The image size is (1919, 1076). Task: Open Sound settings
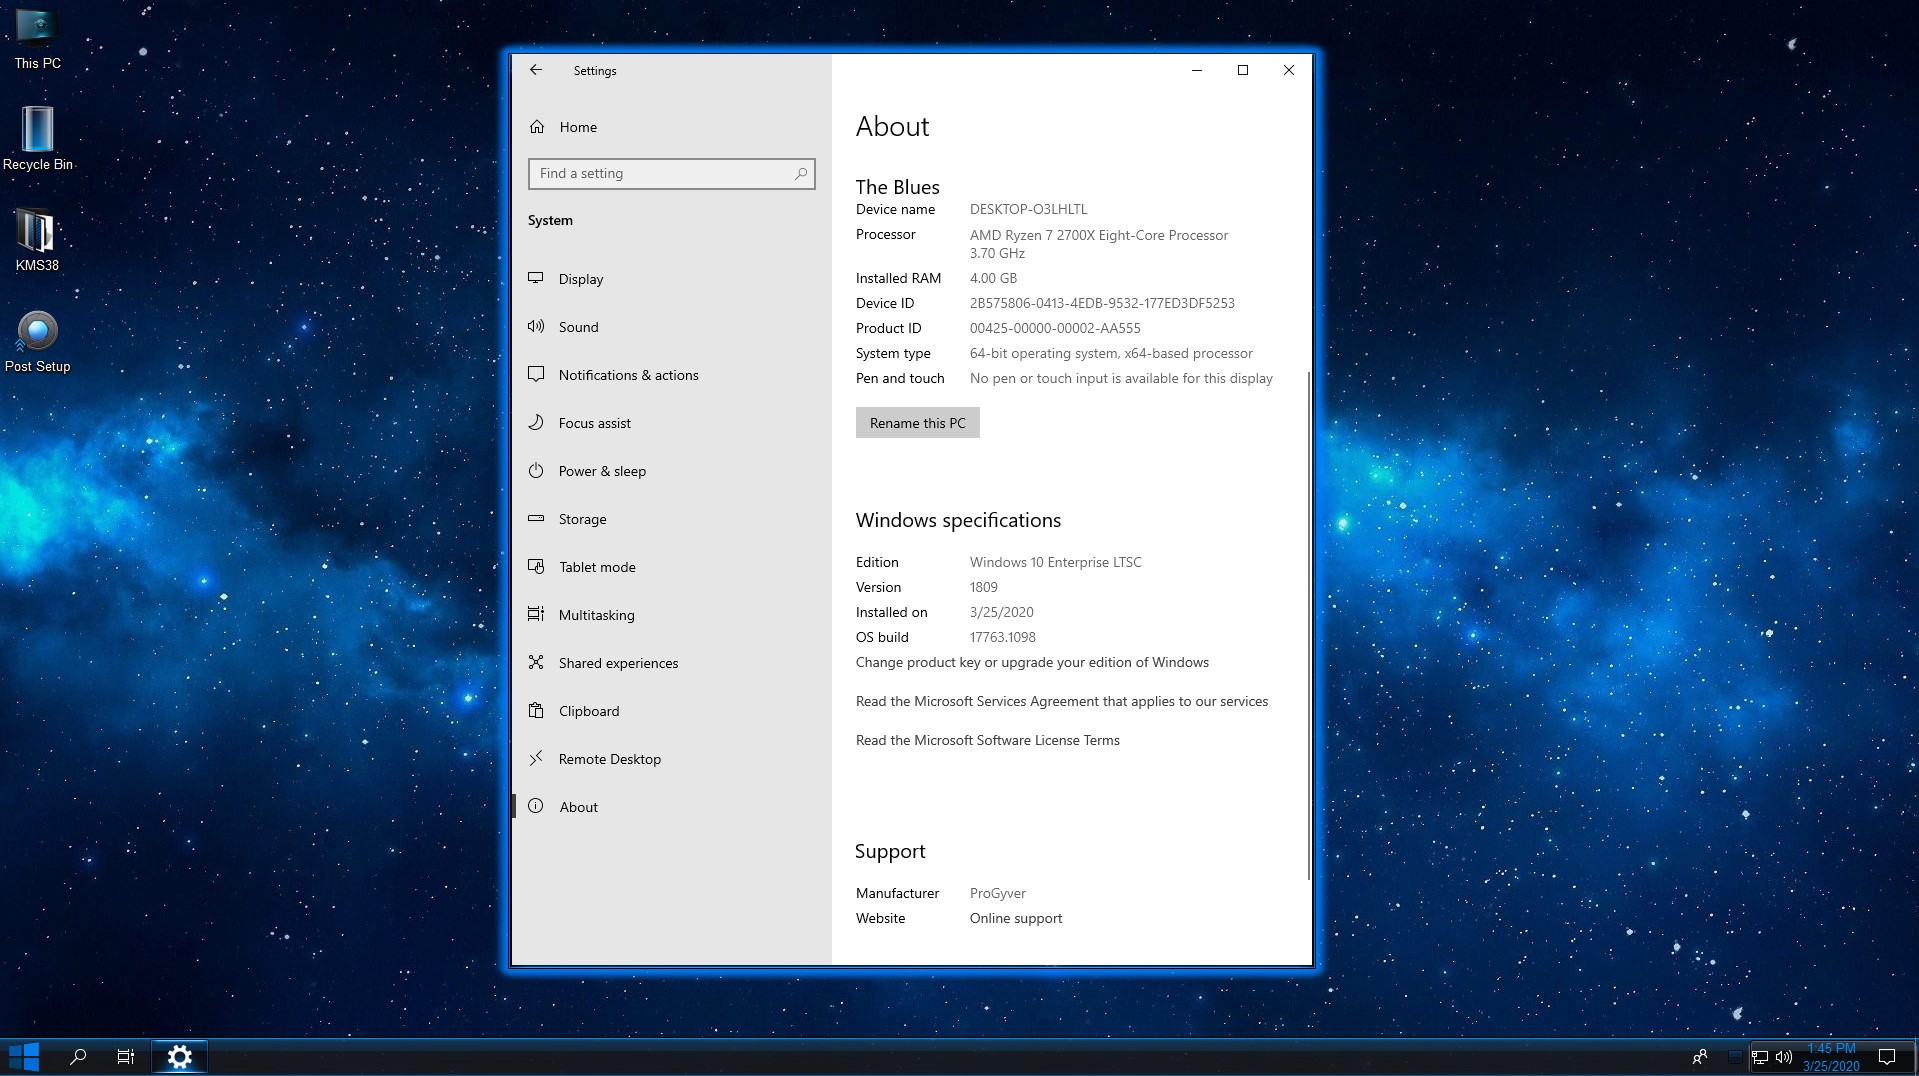[671, 327]
